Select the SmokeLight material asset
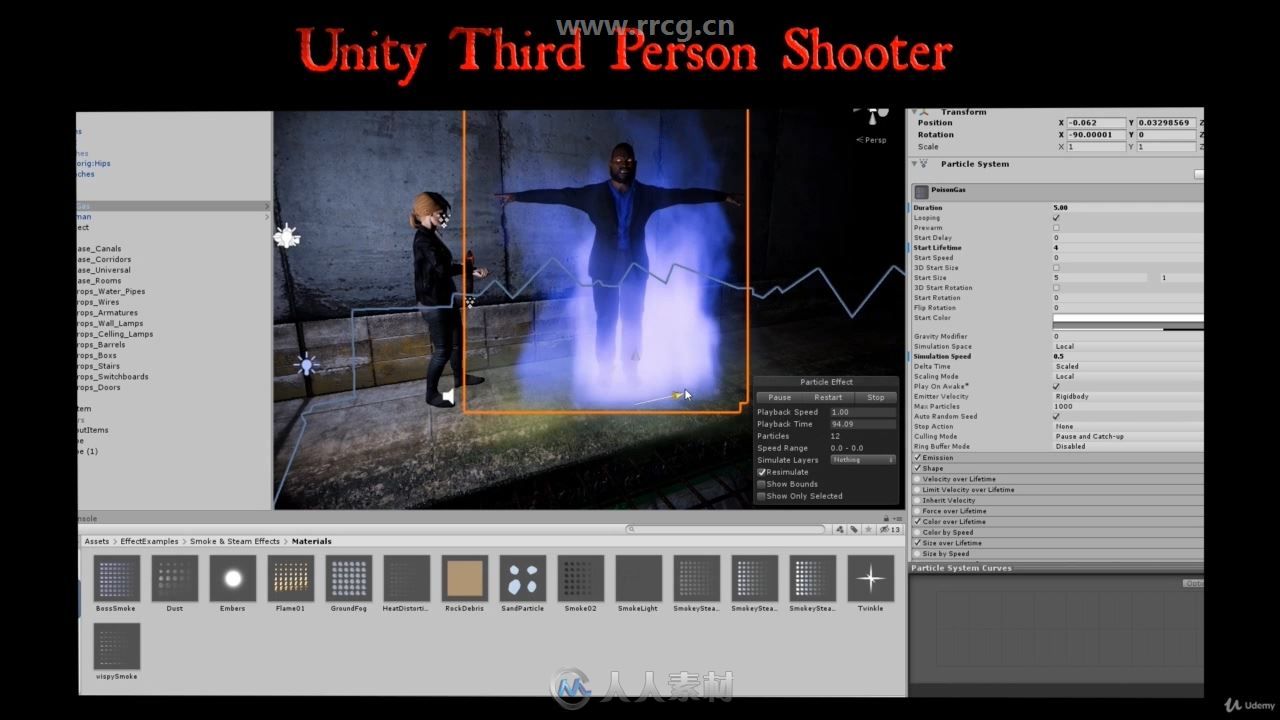The width and height of the screenshot is (1280, 720). pos(639,579)
